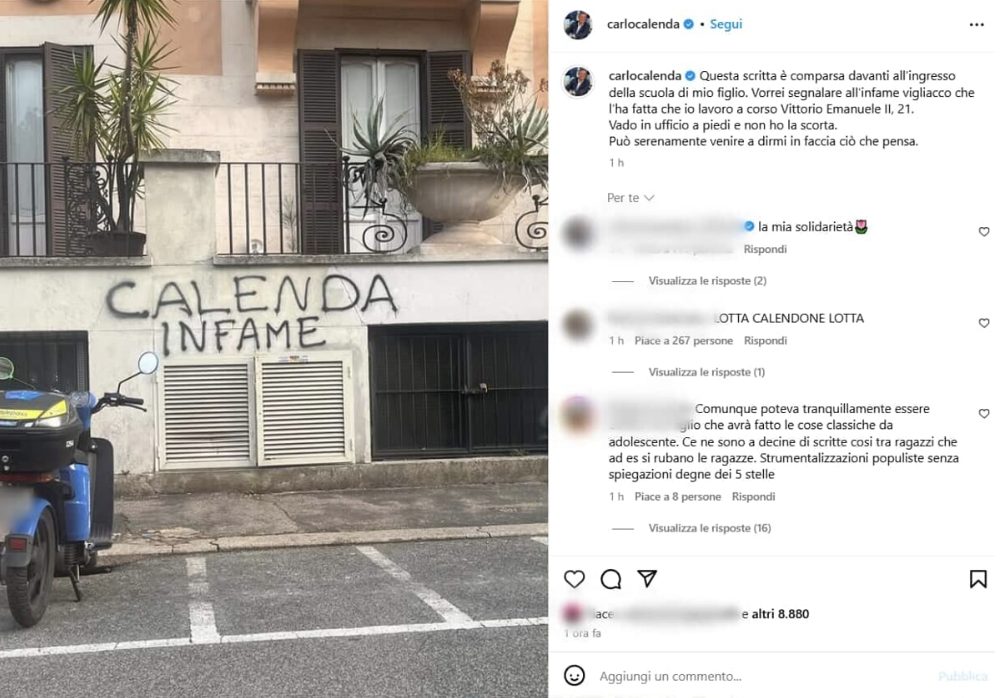
Task: Save post with bookmark icon
Action: tap(978, 579)
